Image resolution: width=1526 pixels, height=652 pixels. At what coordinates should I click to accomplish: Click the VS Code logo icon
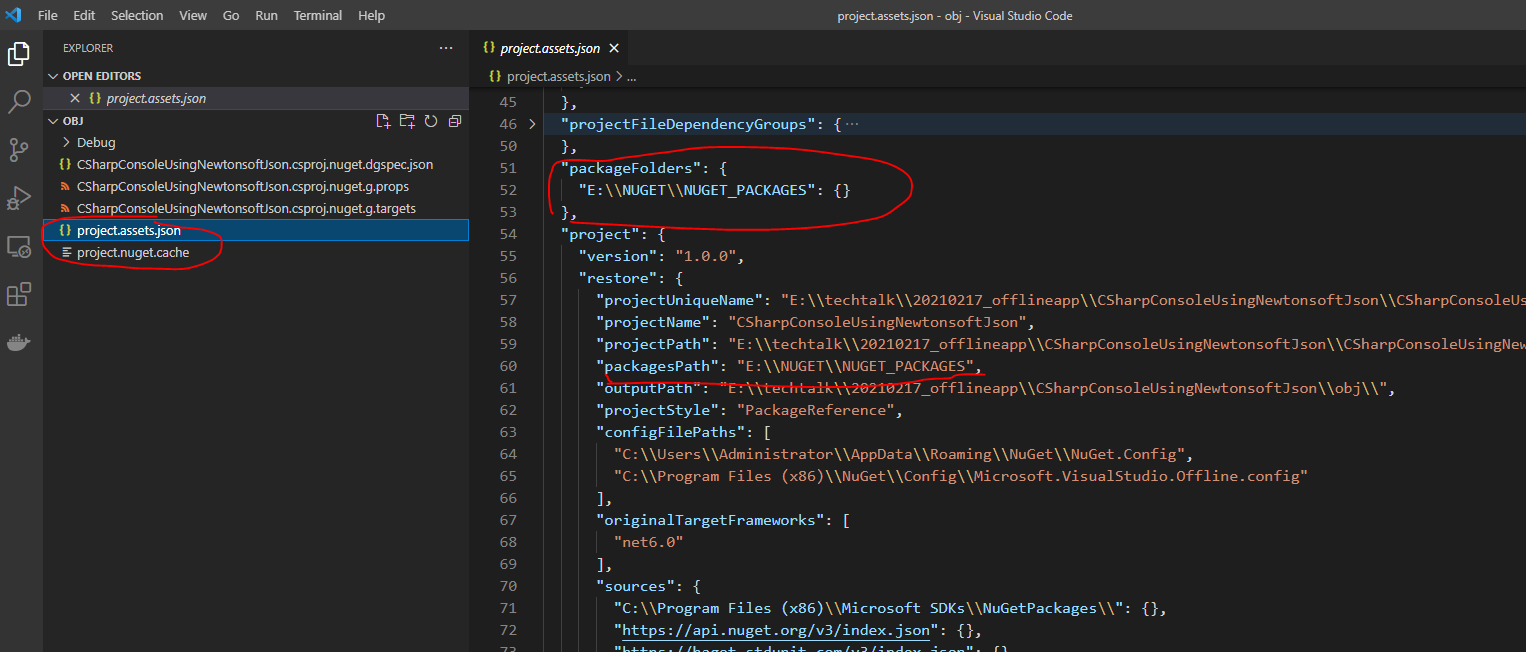13,15
